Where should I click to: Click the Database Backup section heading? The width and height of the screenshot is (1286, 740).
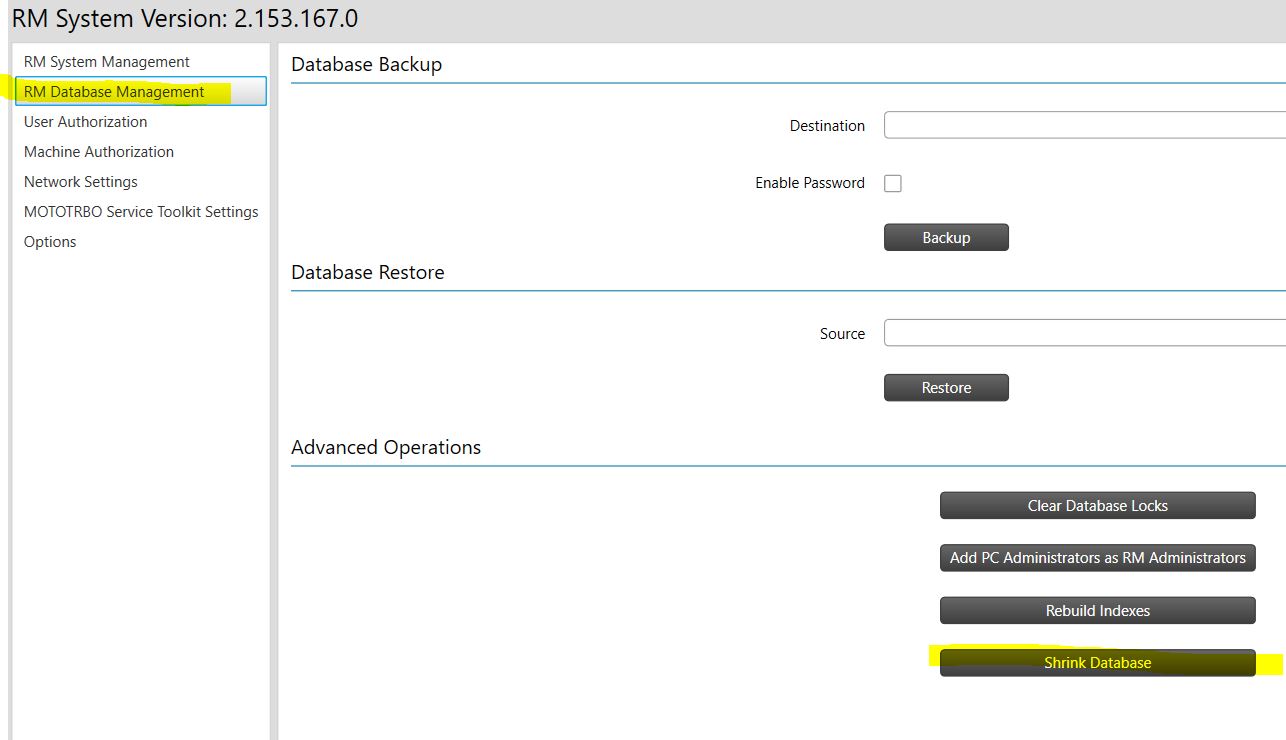click(366, 64)
